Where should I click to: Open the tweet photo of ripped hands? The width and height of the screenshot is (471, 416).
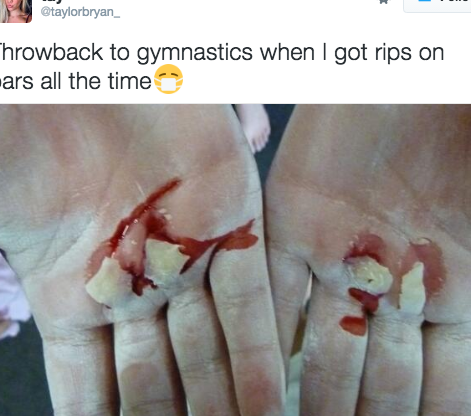click(x=235, y=260)
